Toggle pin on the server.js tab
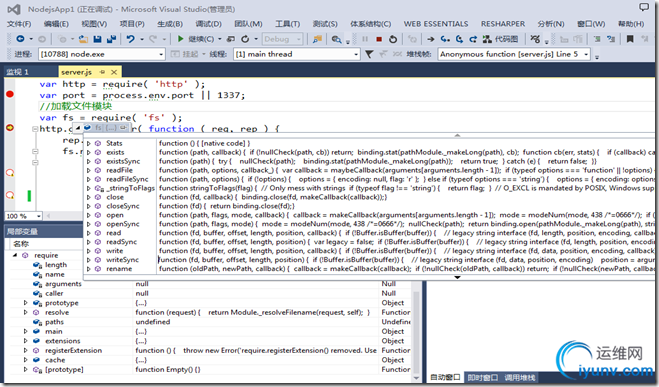The width and height of the screenshot is (659, 387). 102,72
